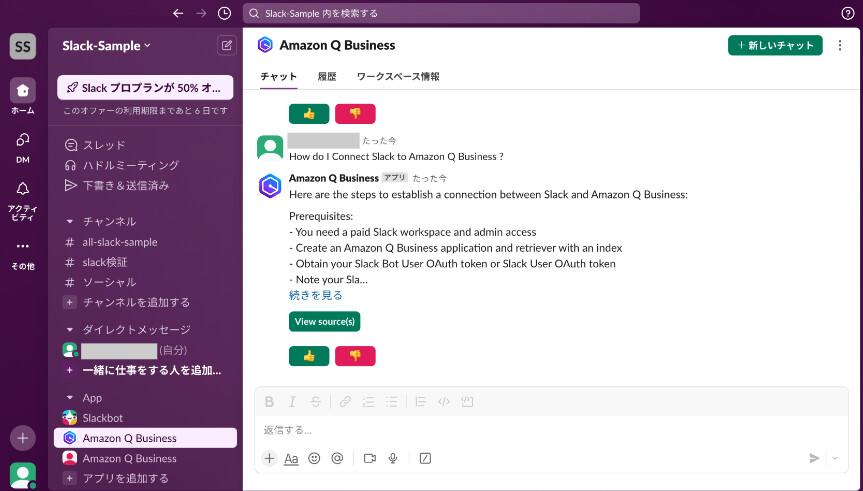Open send options dropdown arrow

tap(835, 458)
